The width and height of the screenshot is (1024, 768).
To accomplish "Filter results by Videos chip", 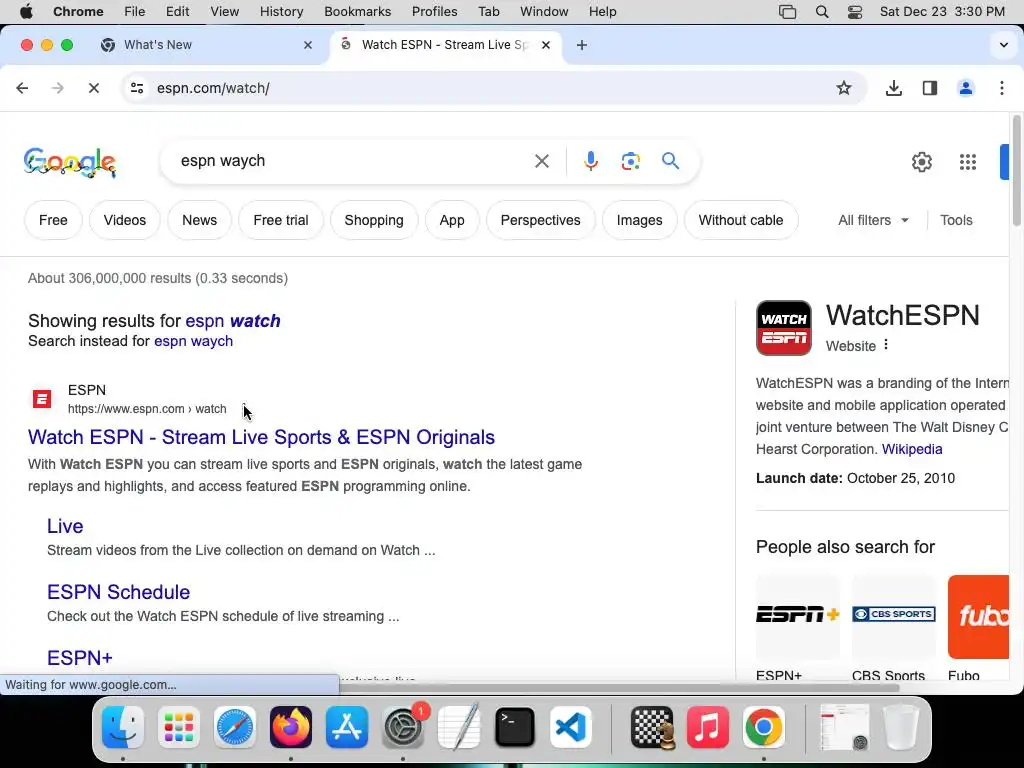I will (124, 220).
